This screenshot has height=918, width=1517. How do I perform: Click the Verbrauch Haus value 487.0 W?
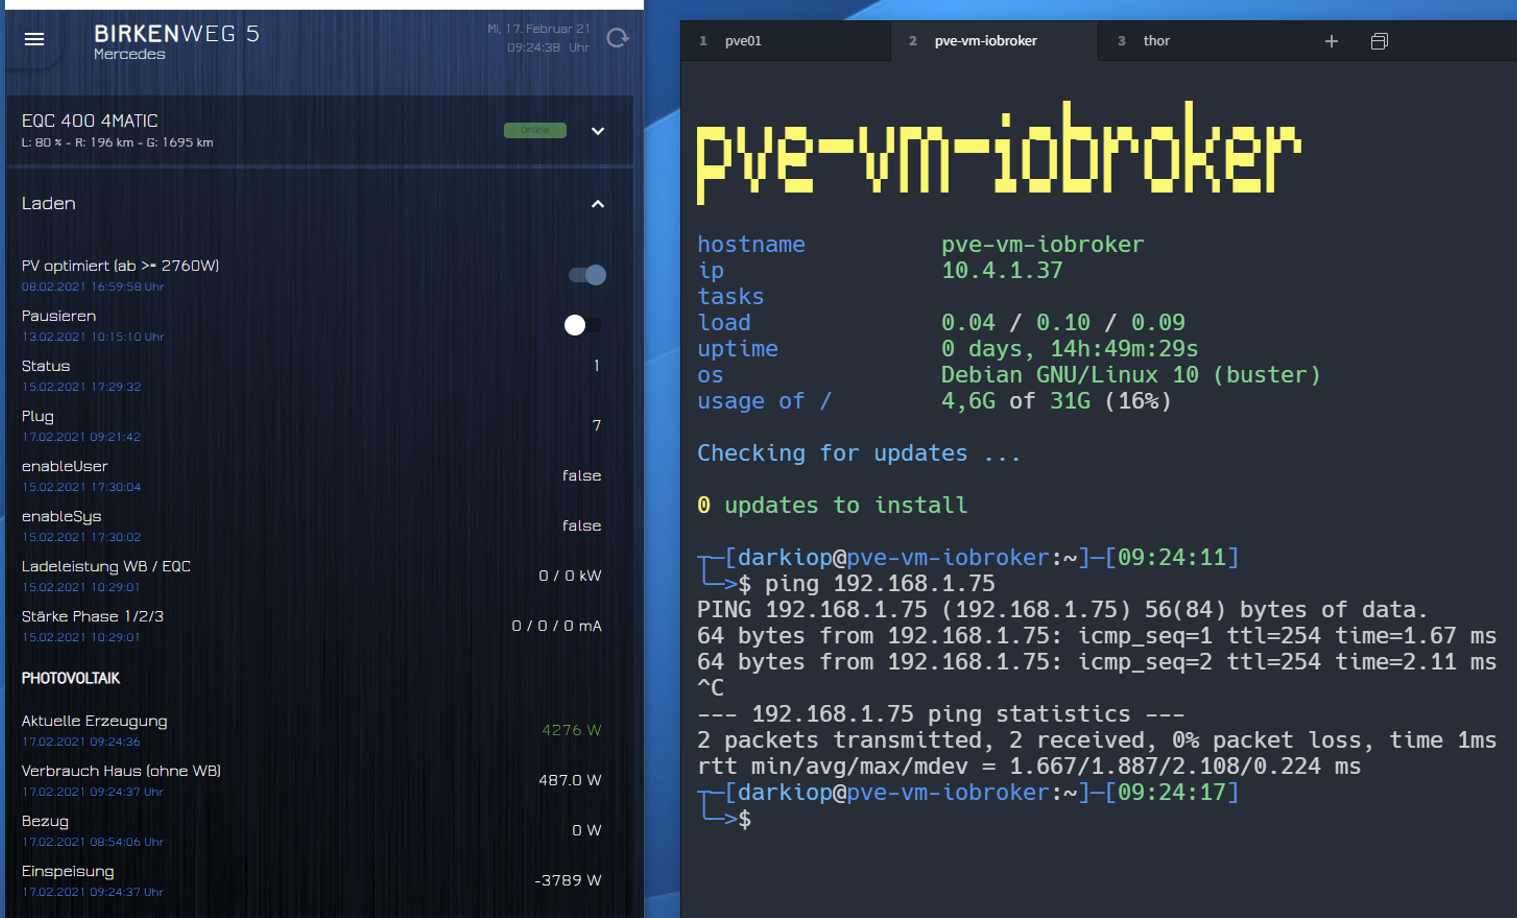click(x=570, y=780)
